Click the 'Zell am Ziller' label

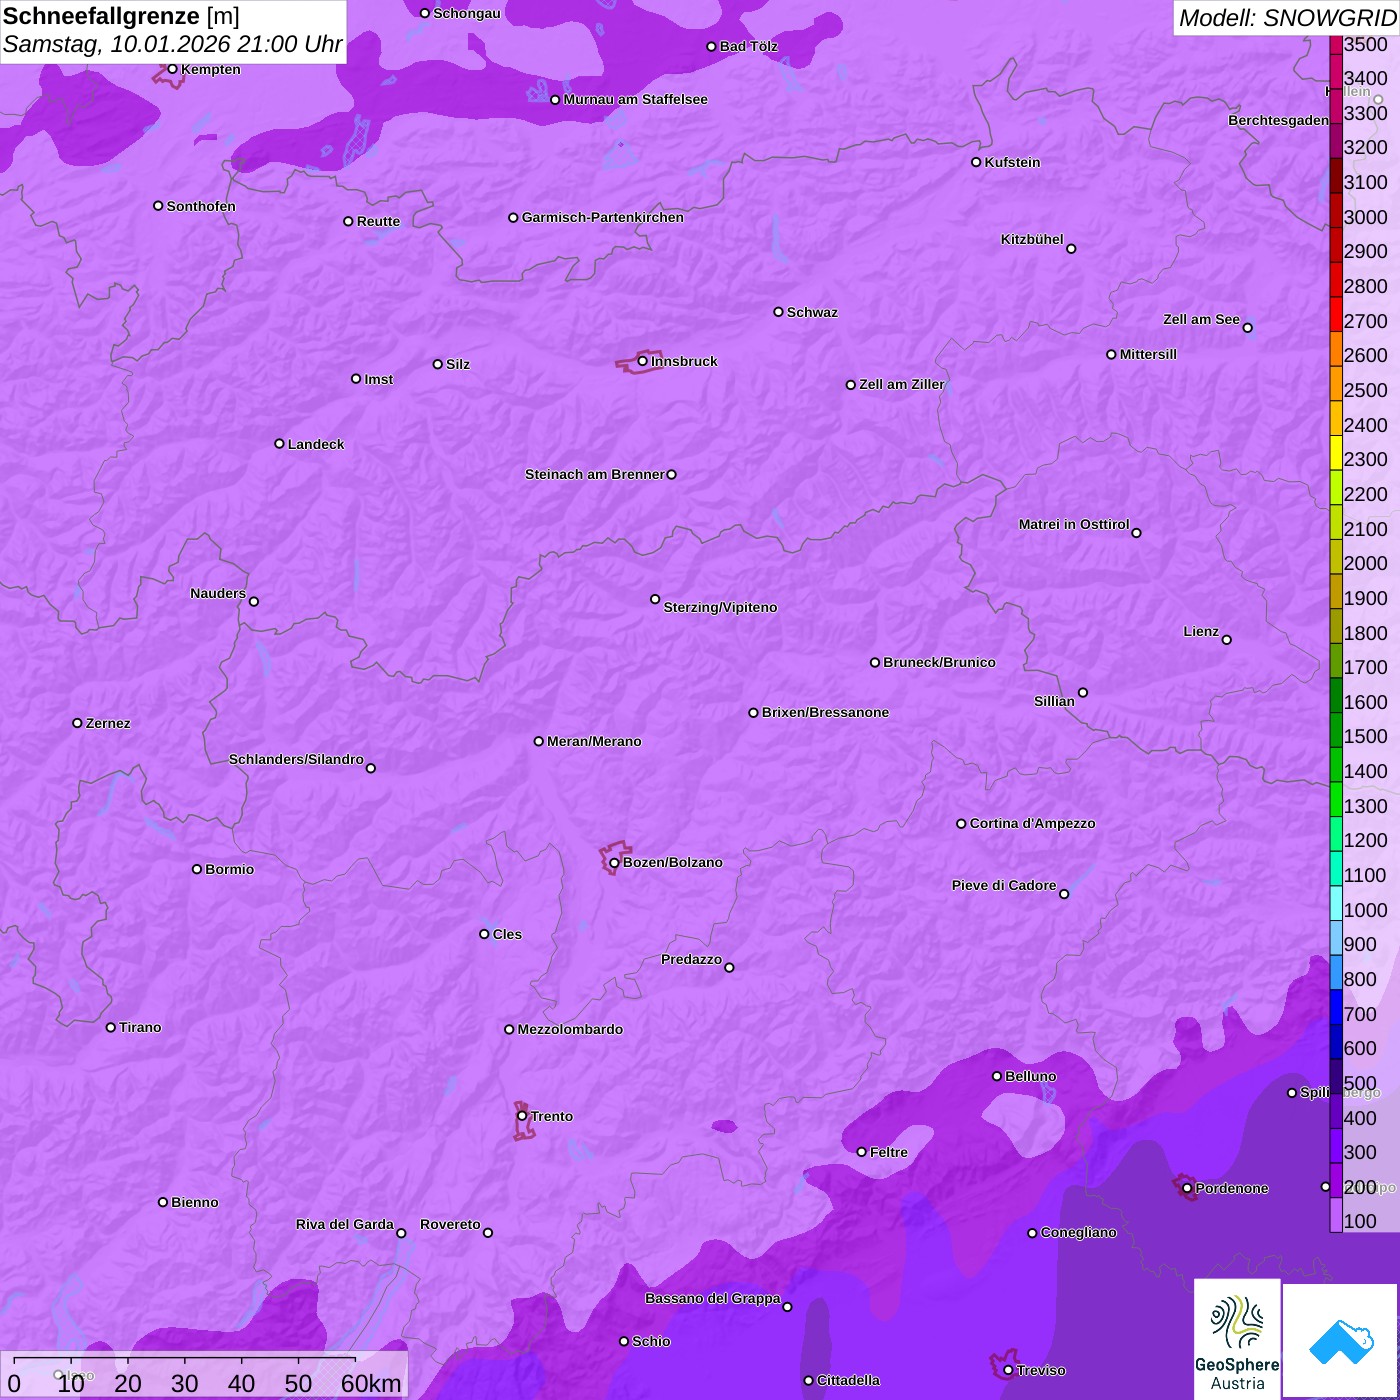(902, 384)
